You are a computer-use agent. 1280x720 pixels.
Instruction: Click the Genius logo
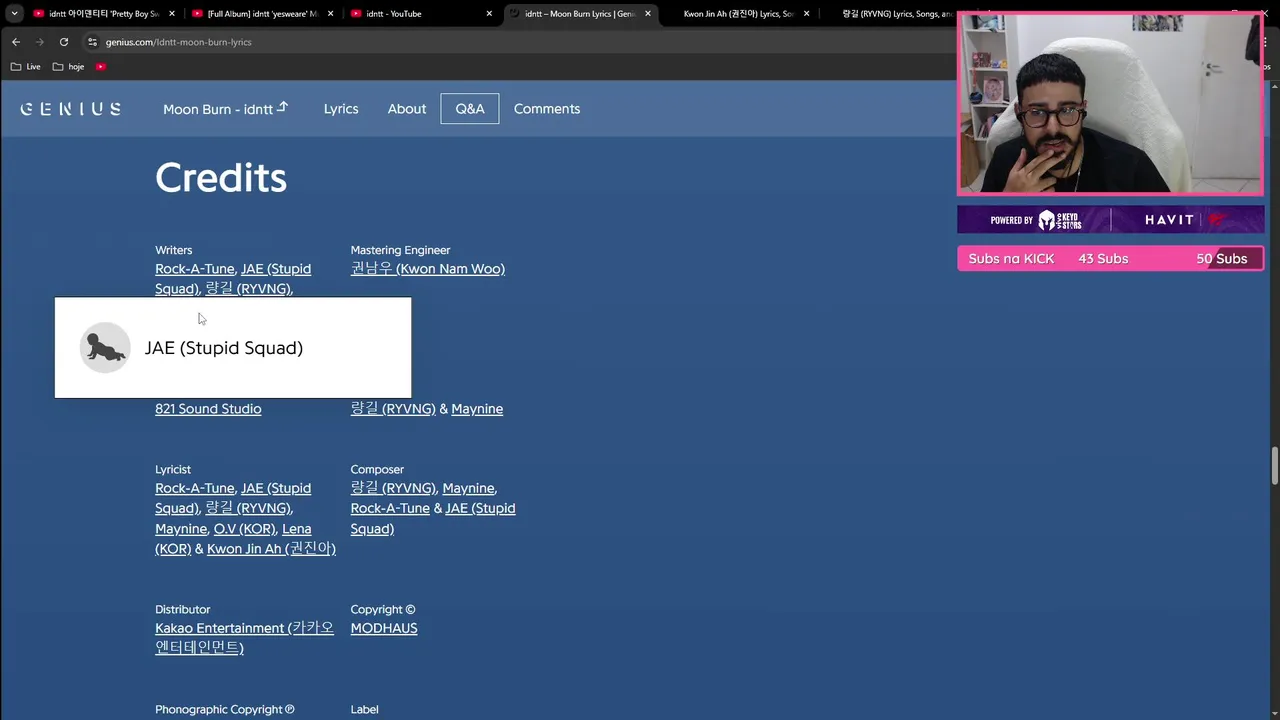click(71, 109)
